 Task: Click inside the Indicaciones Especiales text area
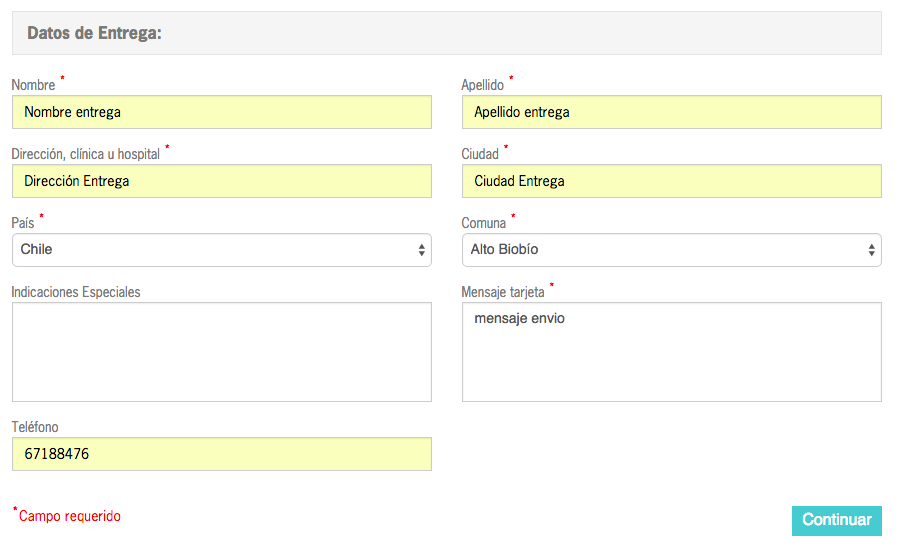pyautogui.click(x=221, y=352)
